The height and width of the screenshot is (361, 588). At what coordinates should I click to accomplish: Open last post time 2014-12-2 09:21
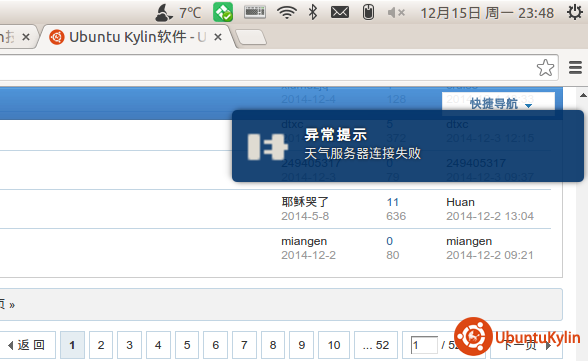(x=489, y=255)
